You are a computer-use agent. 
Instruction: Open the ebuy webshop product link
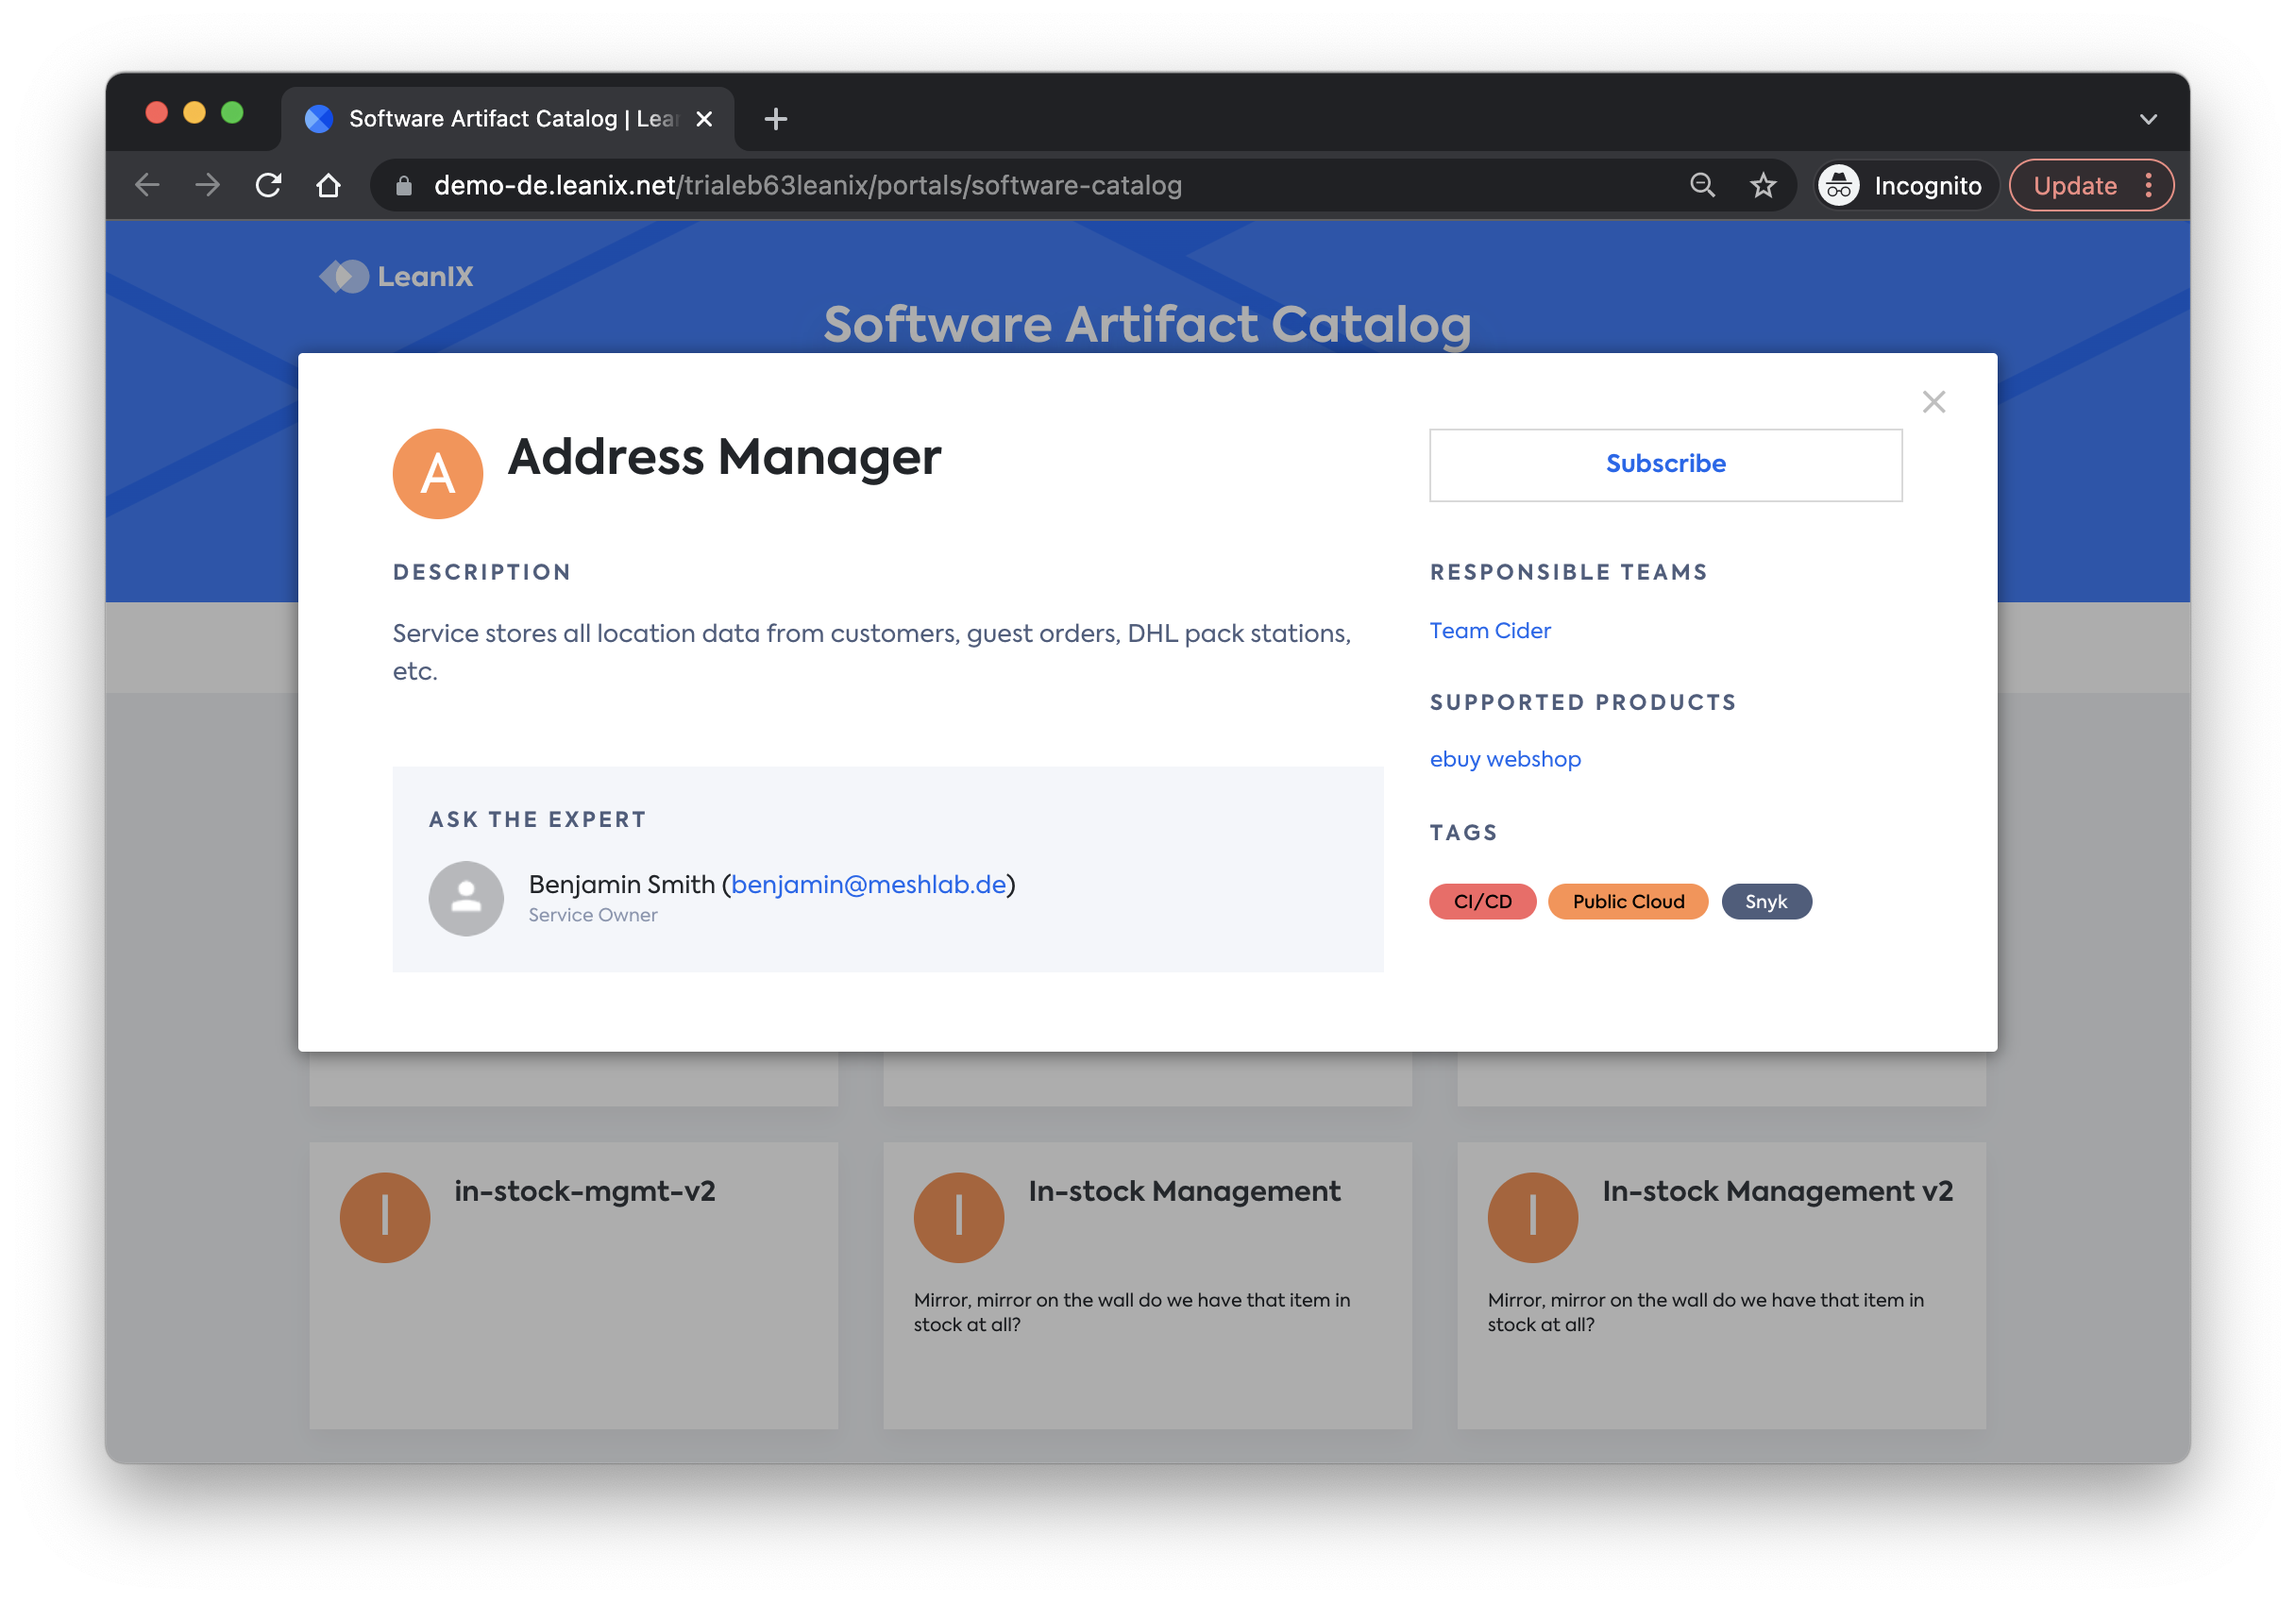coord(1504,759)
